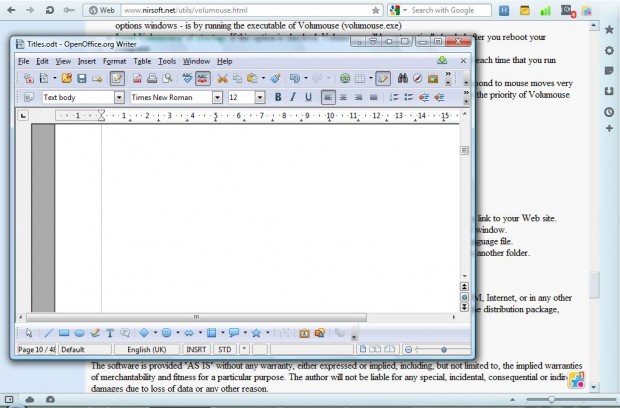
Task: Open the Table menu
Action: 142,61
